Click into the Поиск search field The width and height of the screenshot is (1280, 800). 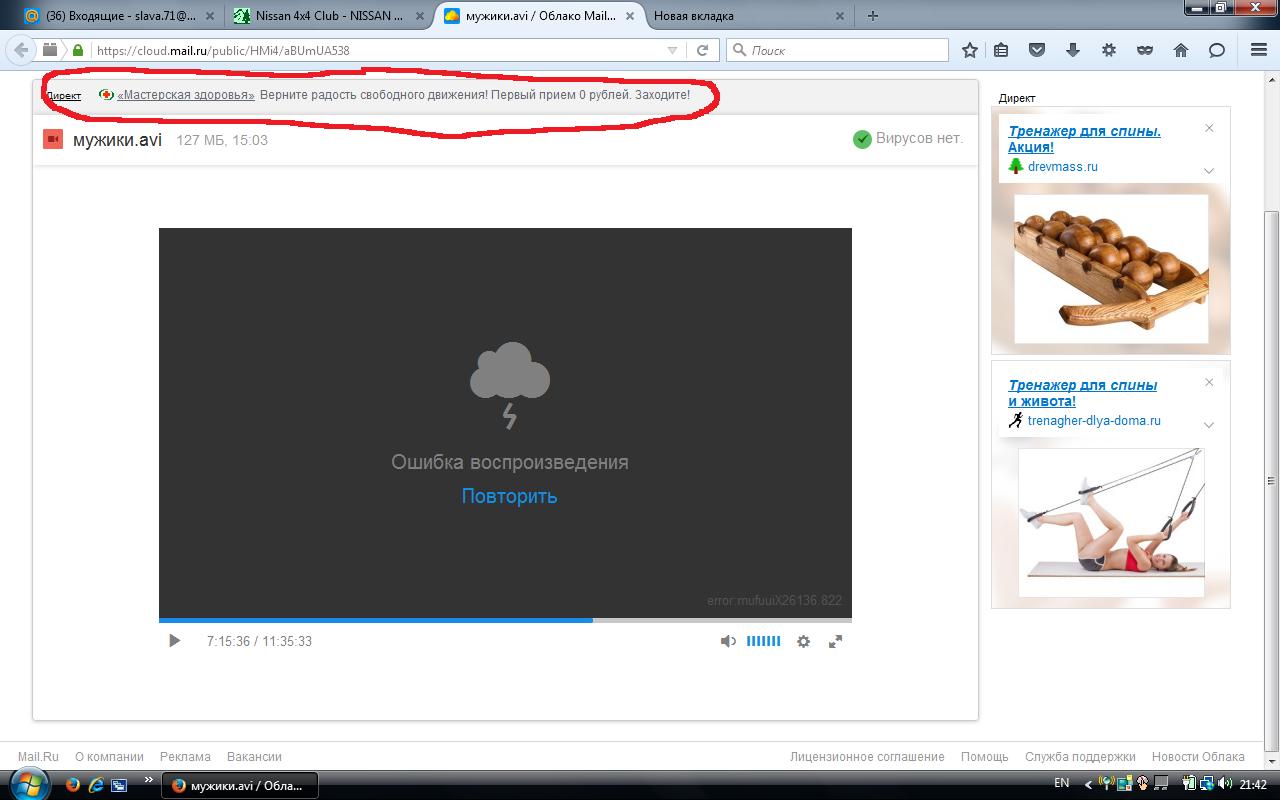tap(838, 50)
